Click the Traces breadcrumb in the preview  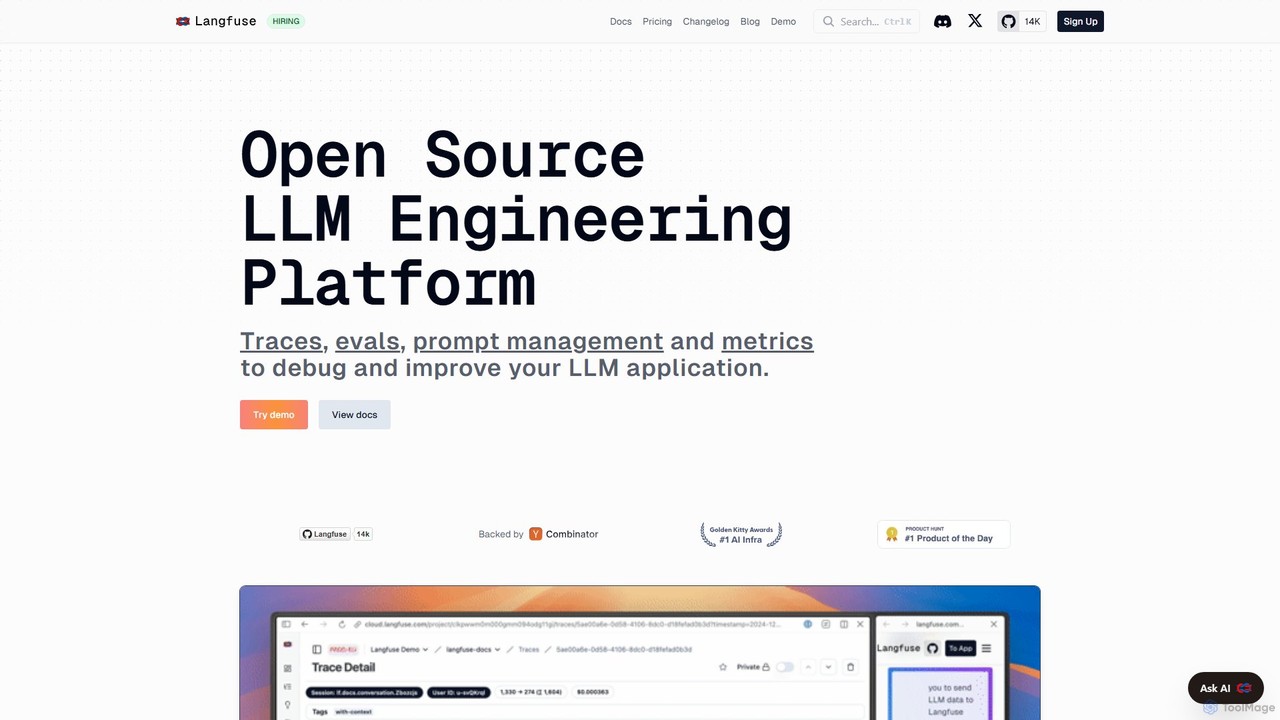point(529,649)
